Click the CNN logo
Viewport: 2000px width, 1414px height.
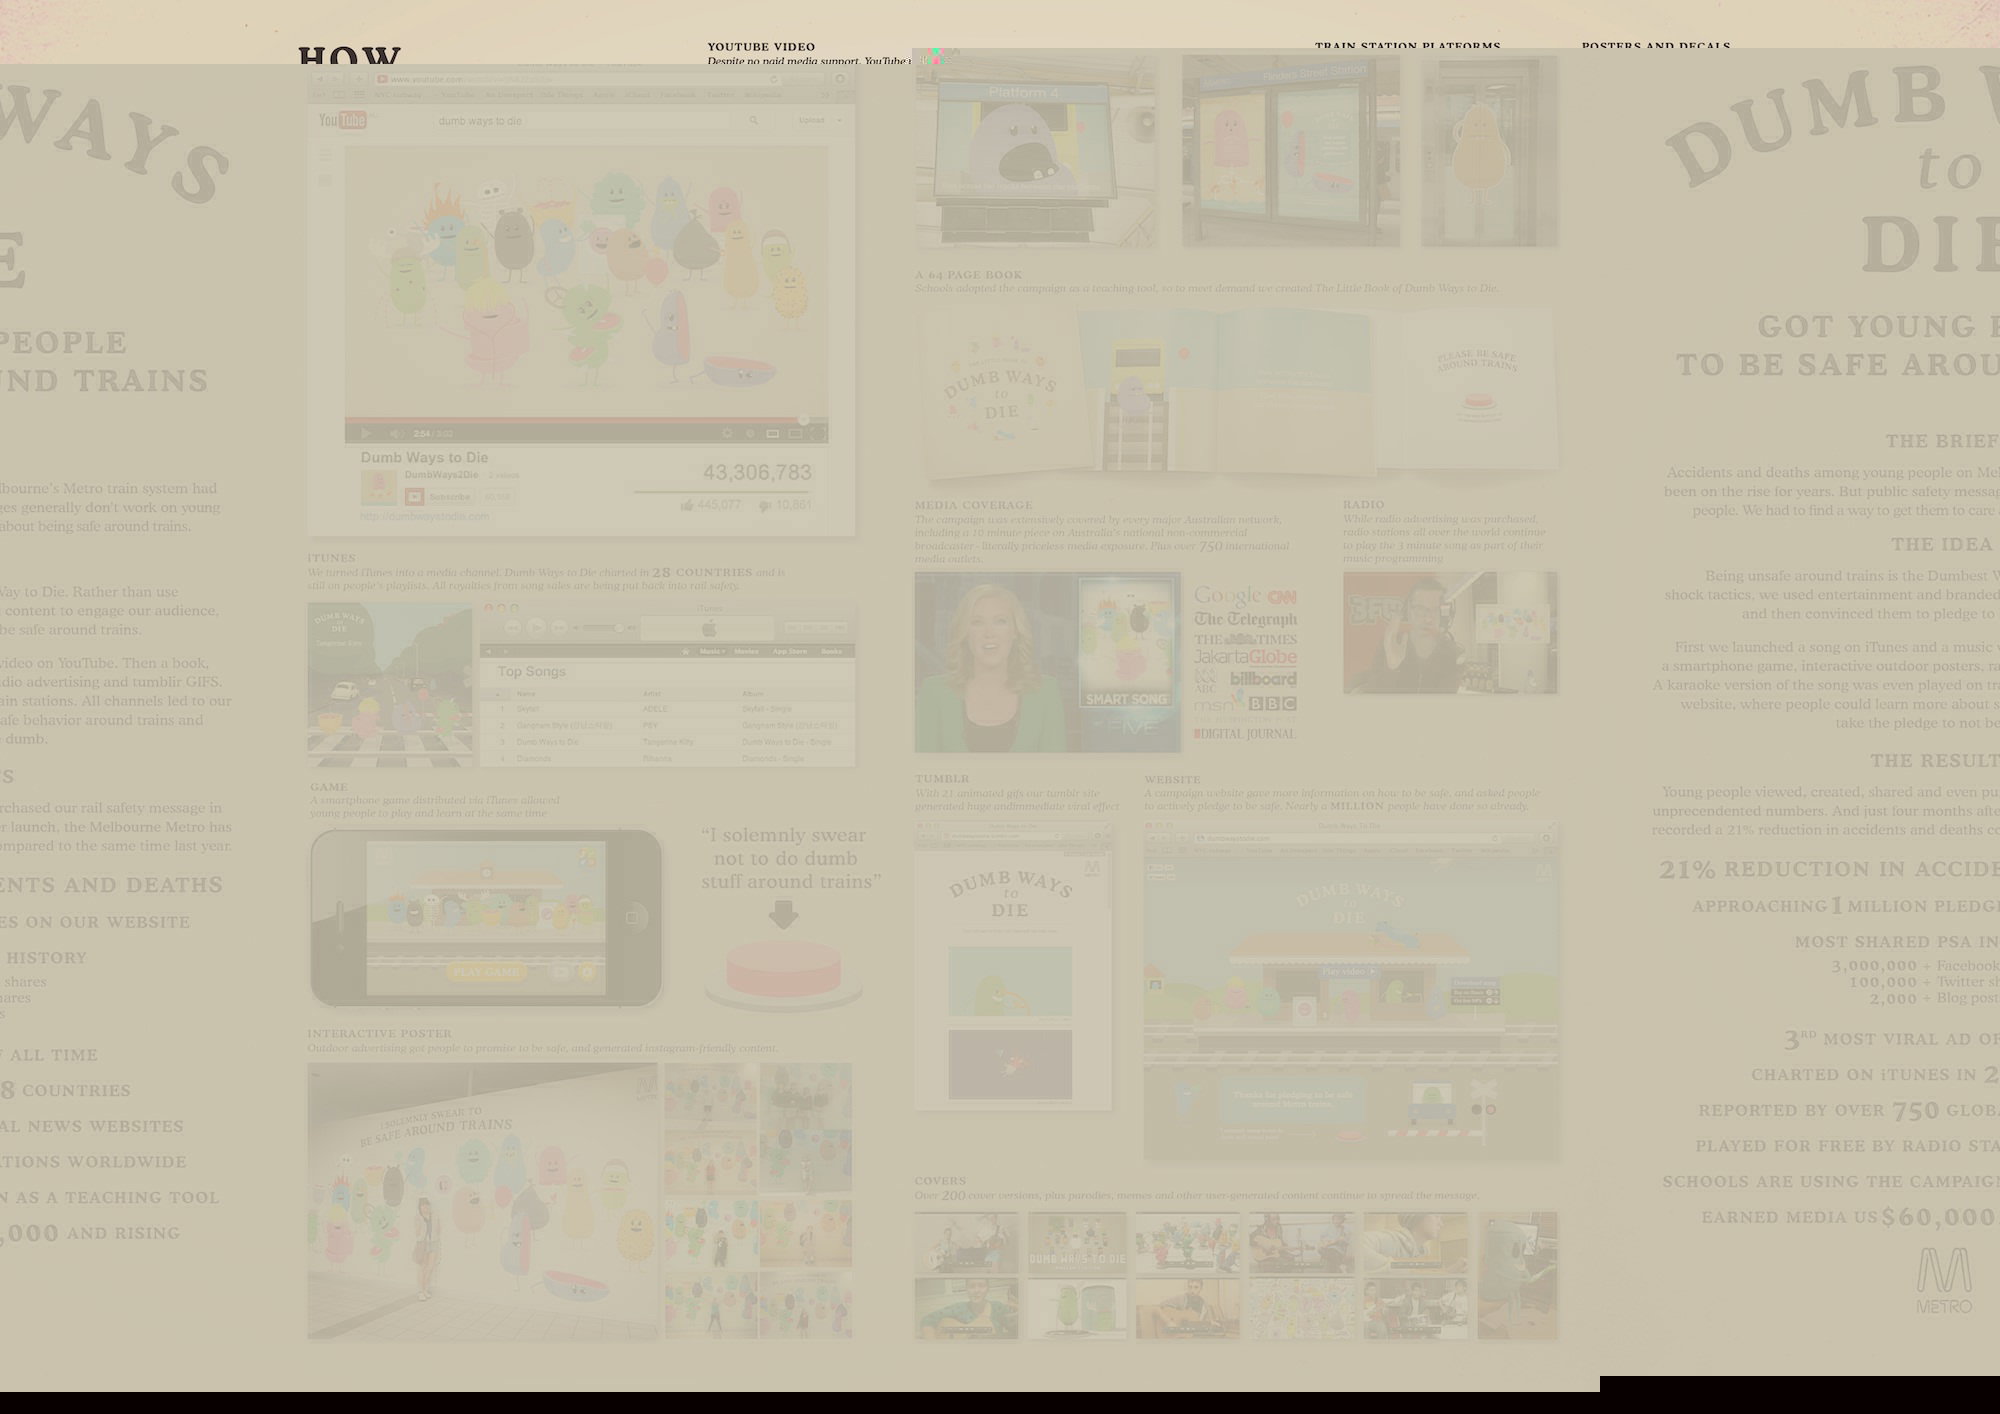pyautogui.click(x=1282, y=597)
